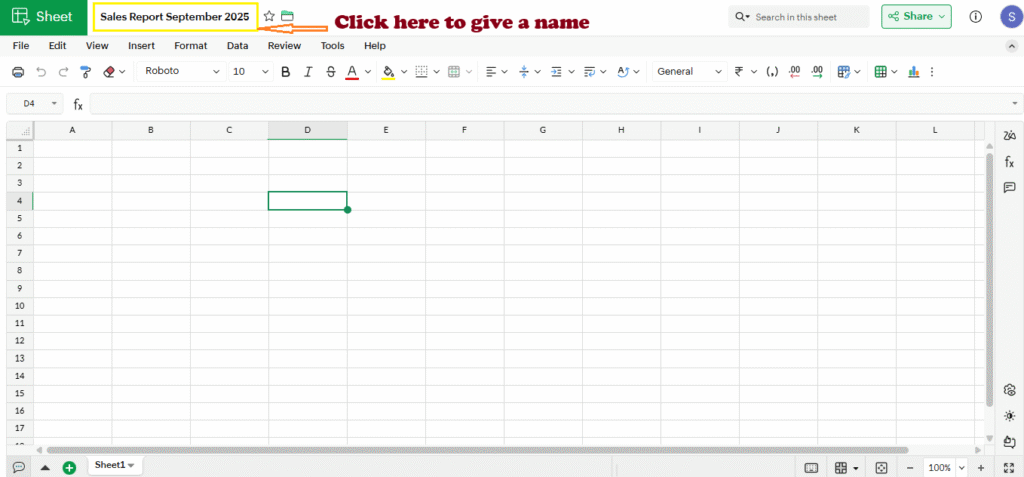Click the vertical align icon

pyautogui.click(x=524, y=72)
